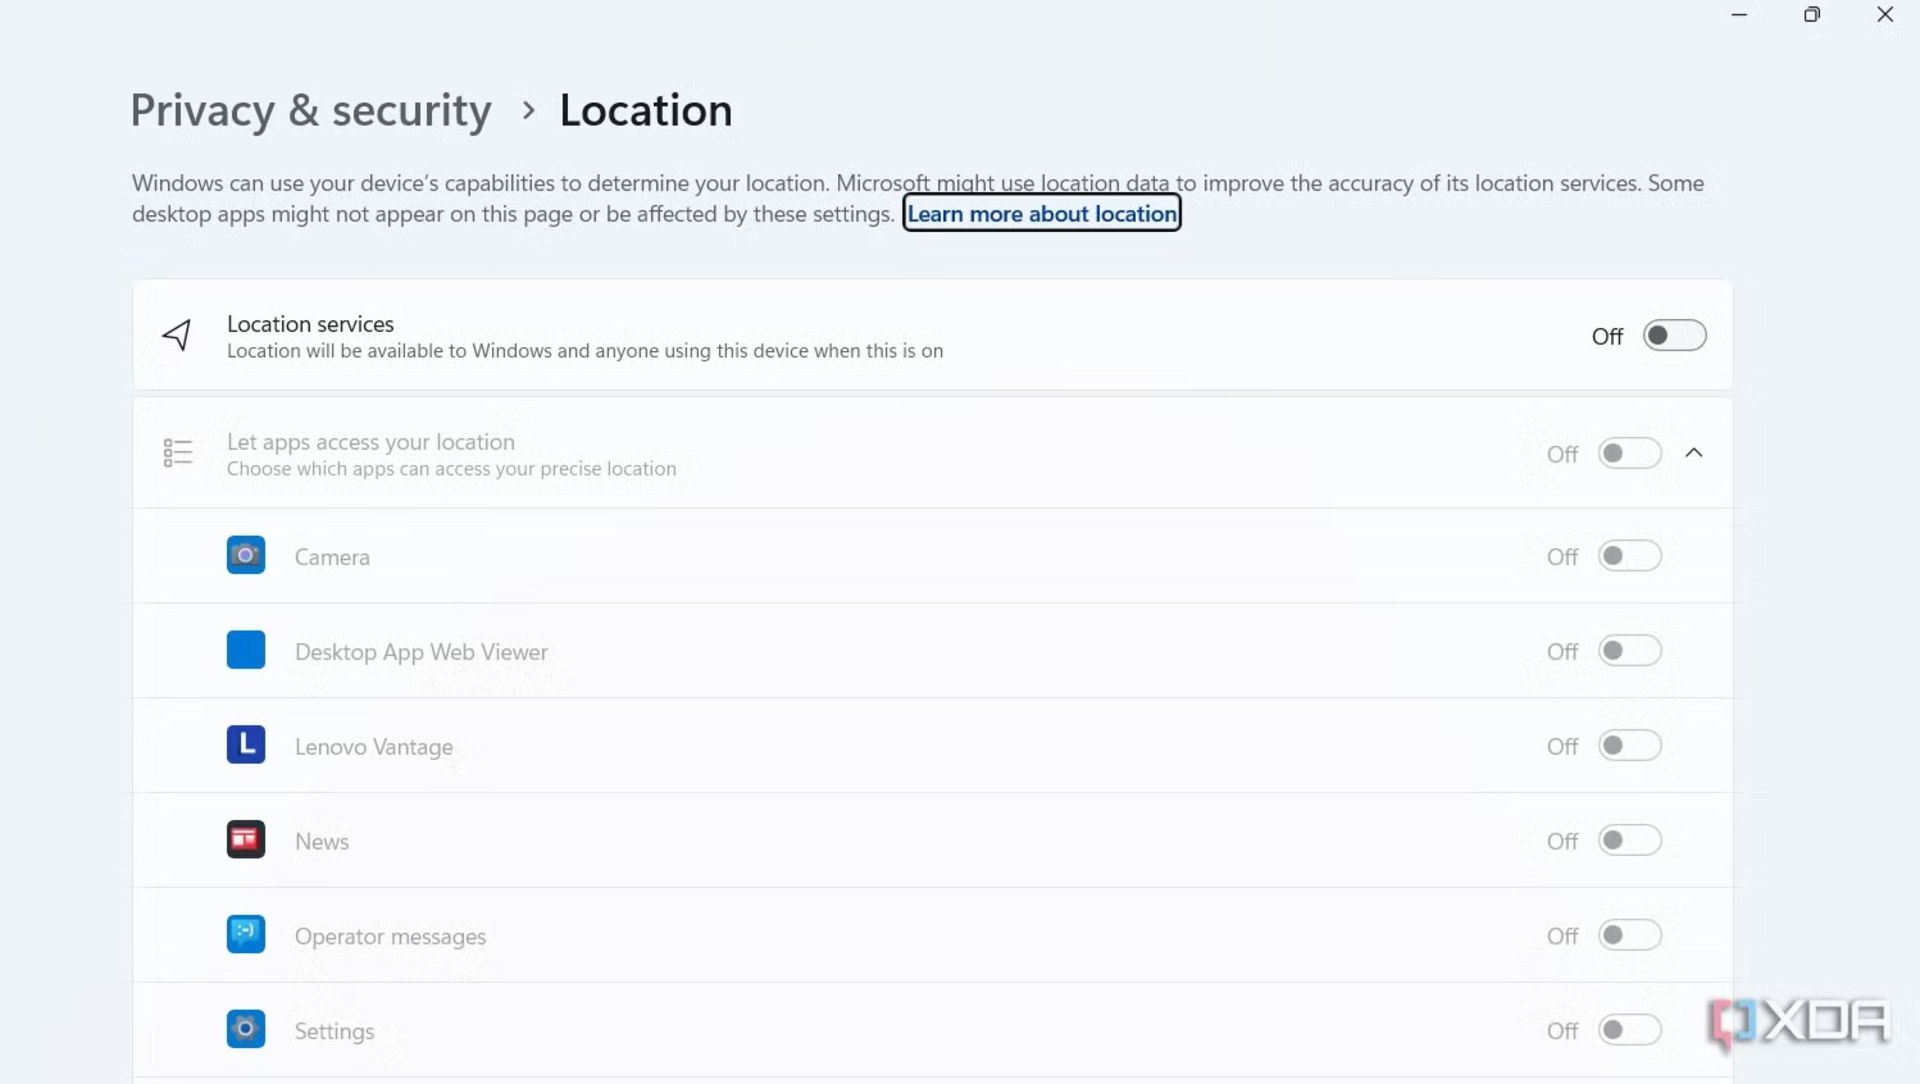This screenshot has width=1920, height=1084.
Task: Click the Operator messages row label
Action: click(390, 936)
